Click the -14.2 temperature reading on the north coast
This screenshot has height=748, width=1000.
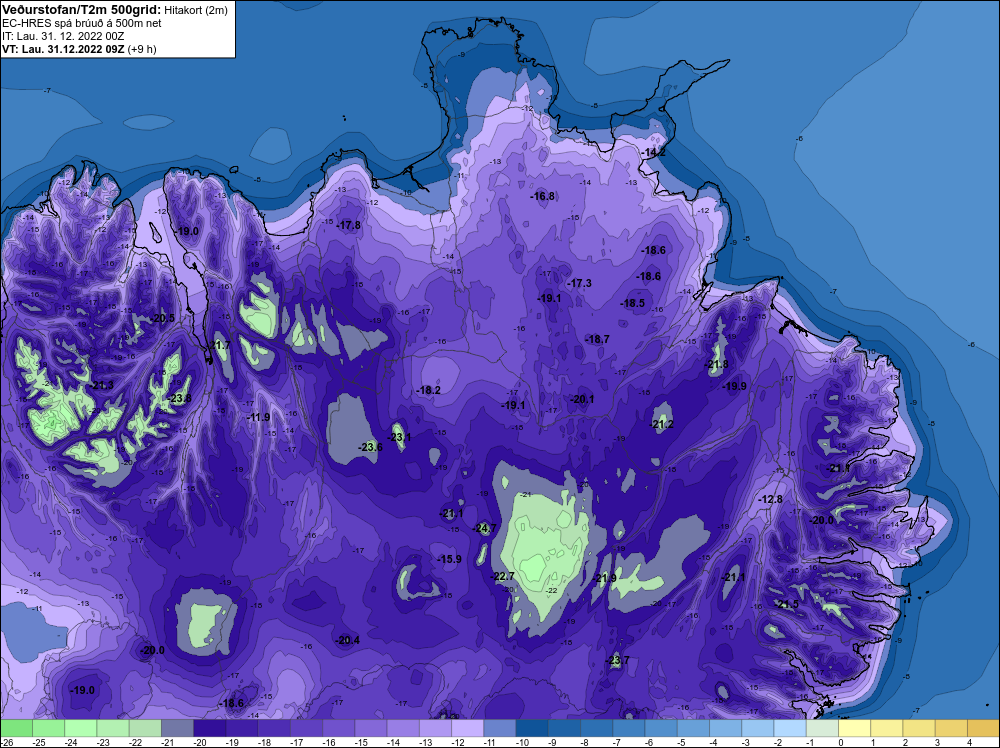tap(653, 153)
